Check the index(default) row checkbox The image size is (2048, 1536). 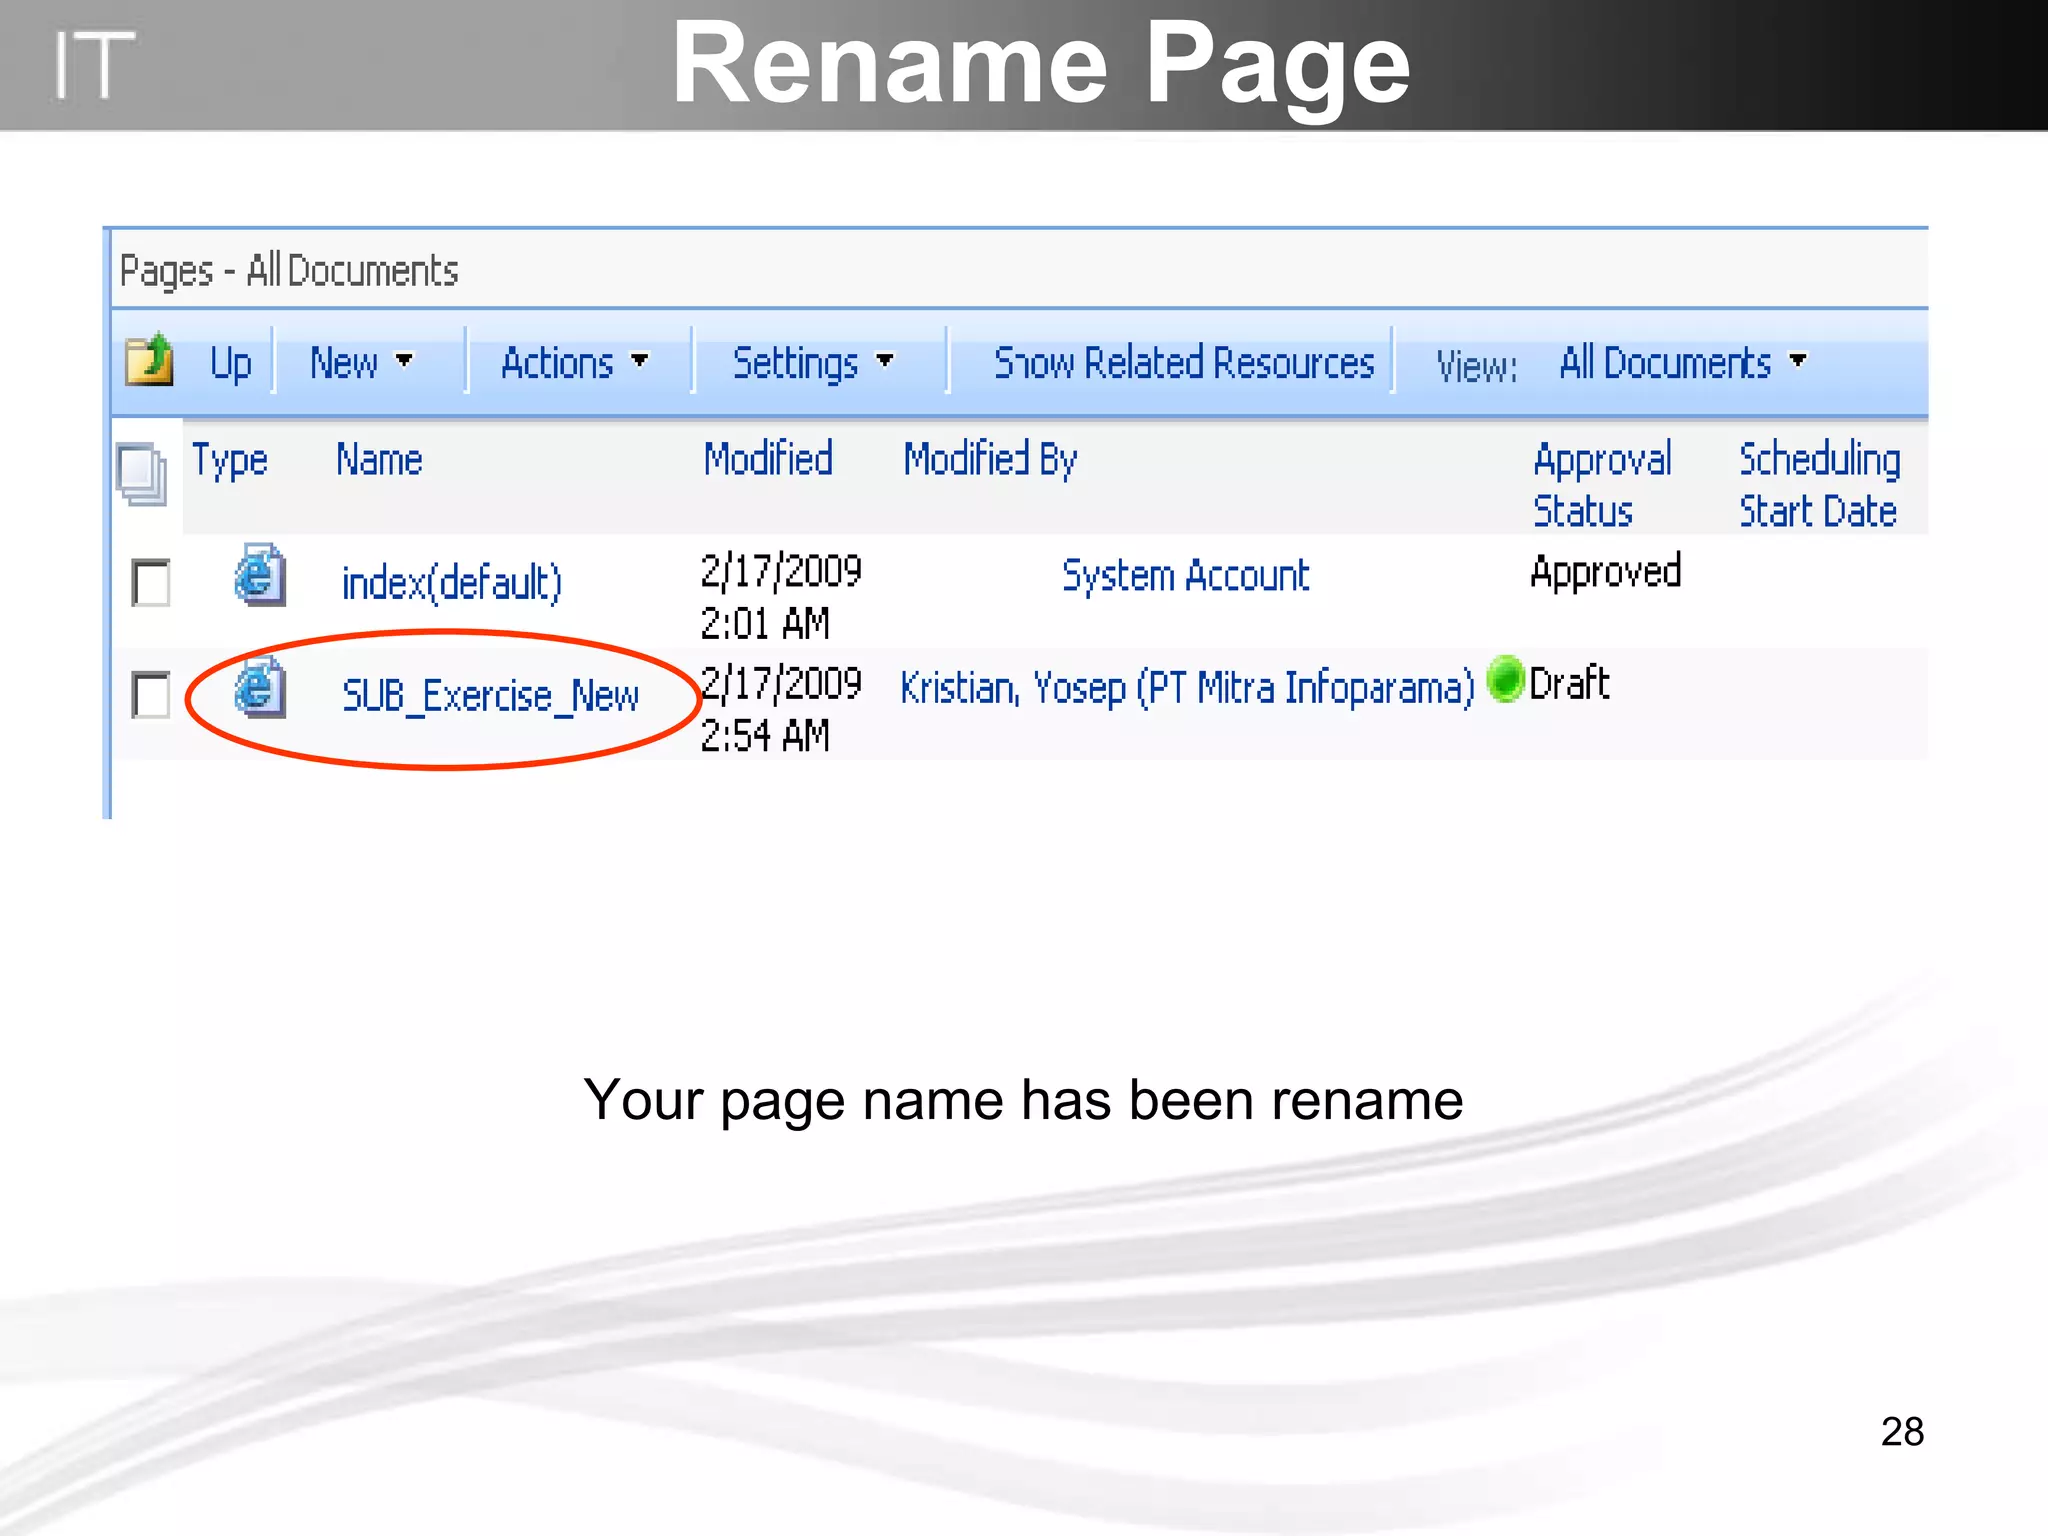(x=151, y=582)
